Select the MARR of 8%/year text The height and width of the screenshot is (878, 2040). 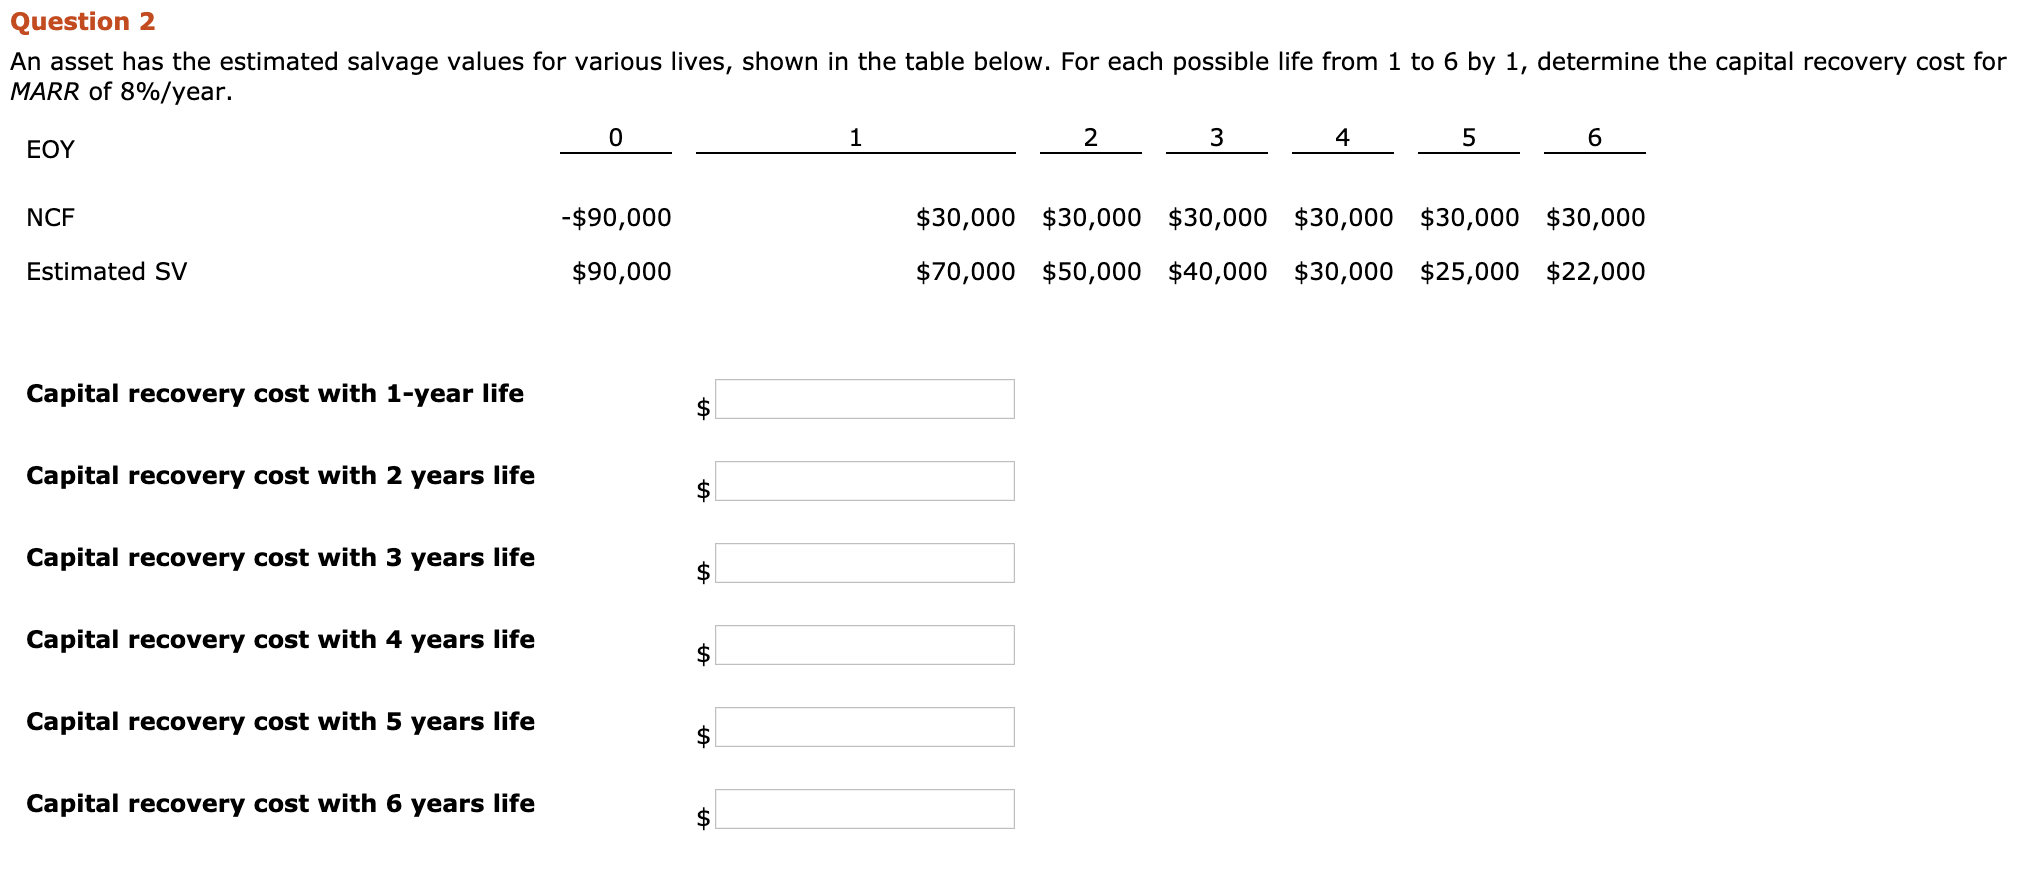coord(120,92)
